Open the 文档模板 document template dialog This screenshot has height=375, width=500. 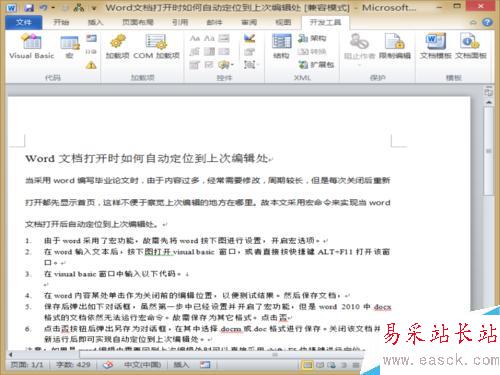pos(436,47)
